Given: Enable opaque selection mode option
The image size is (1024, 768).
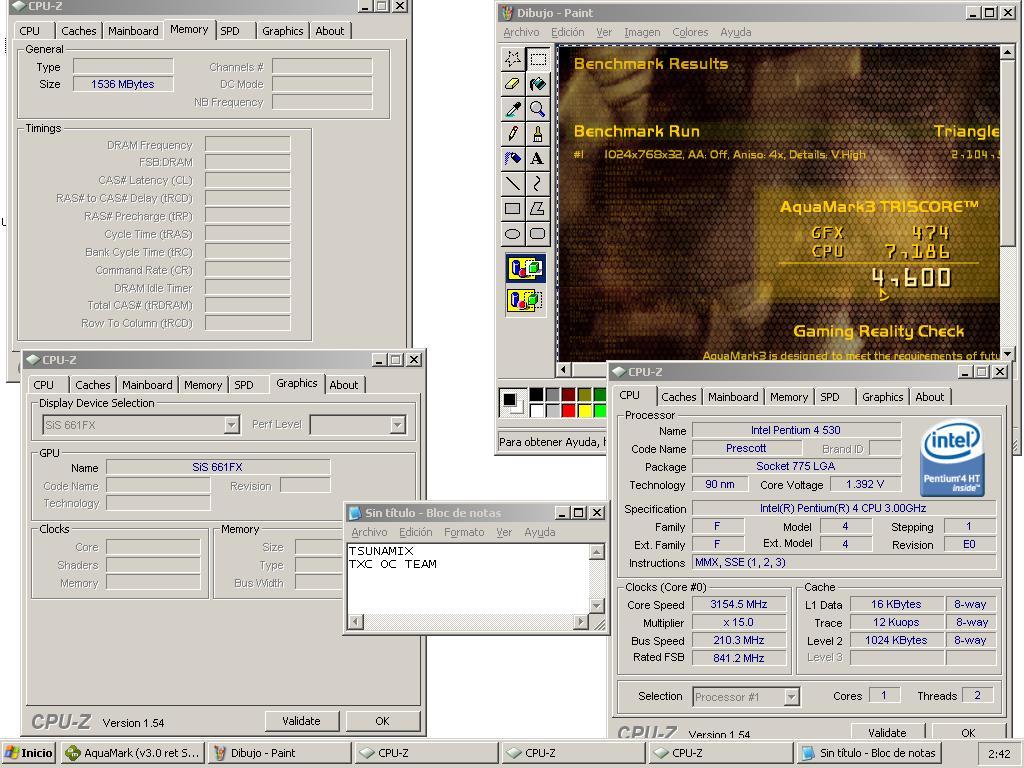Looking at the screenshot, I should tap(526, 268).
